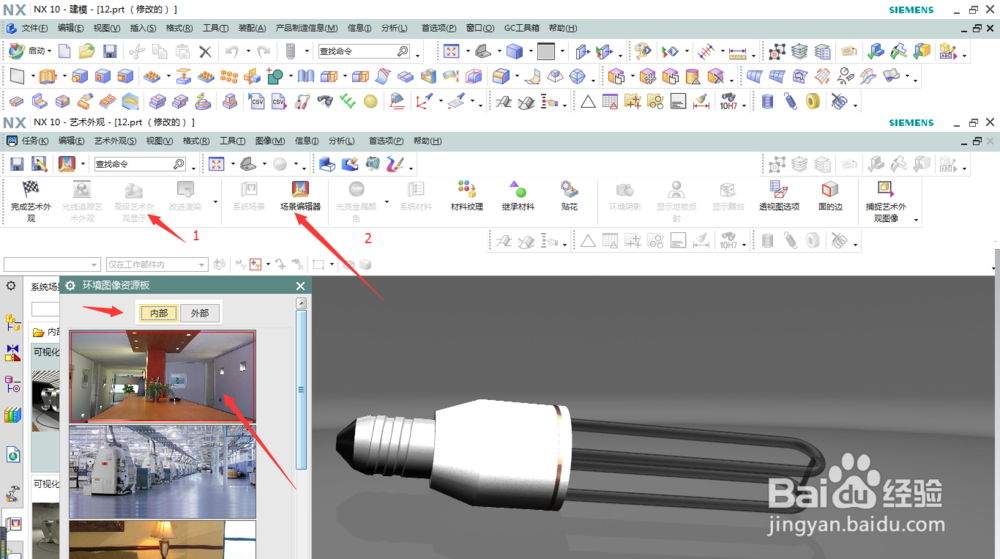The image size is (1000, 559).
Task: Open 插入(S) menu
Action: 143,28
